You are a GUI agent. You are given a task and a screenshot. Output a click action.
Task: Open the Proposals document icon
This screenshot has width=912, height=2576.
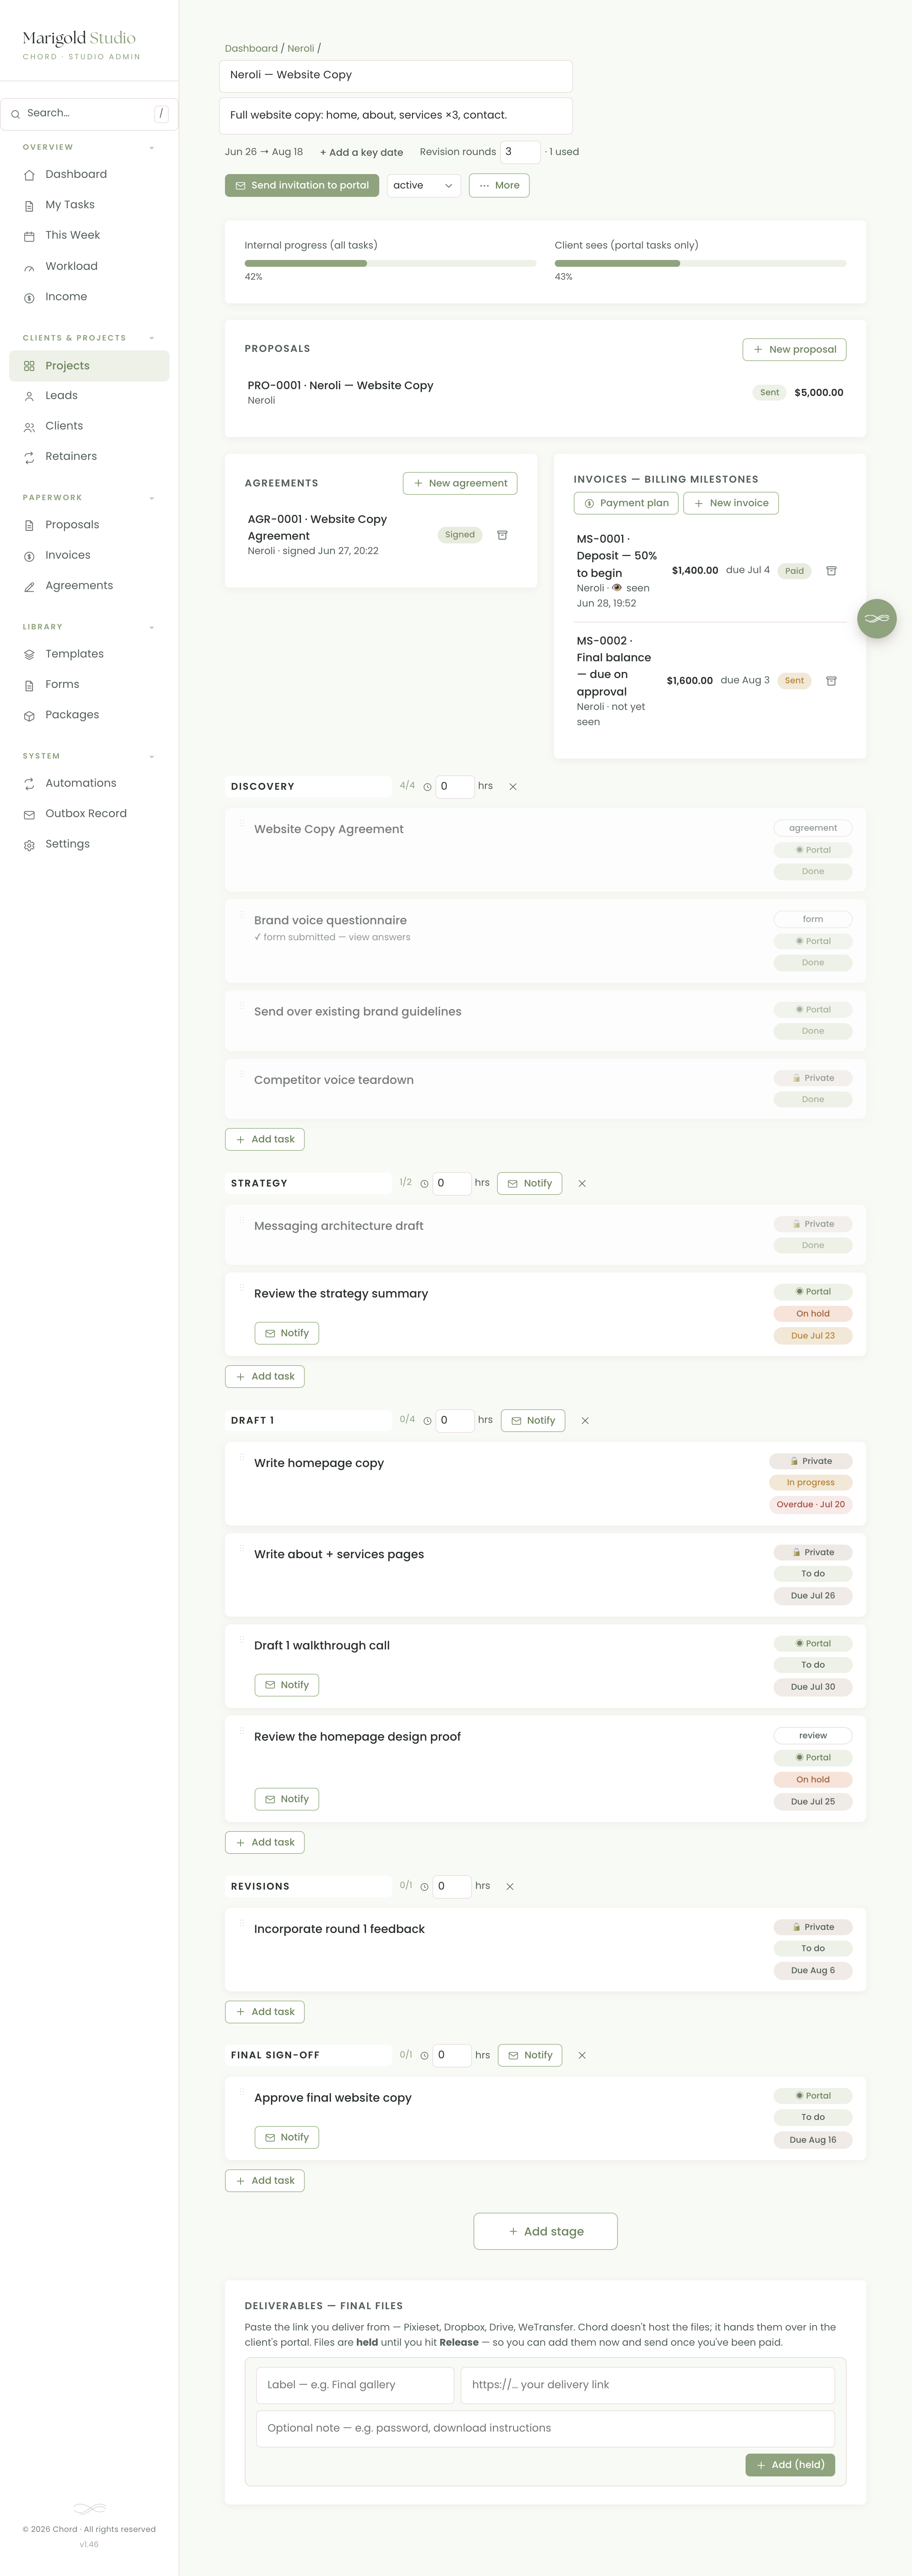[x=29, y=525]
